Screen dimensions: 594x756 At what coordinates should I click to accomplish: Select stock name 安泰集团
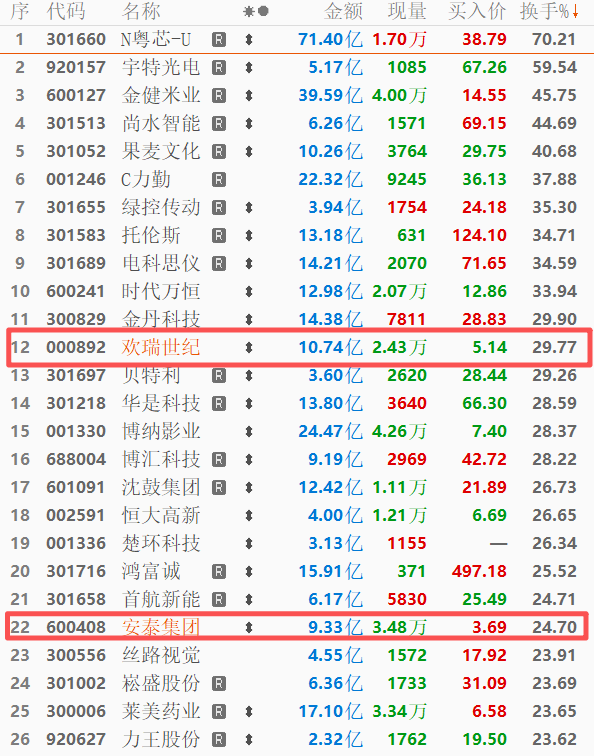tap(161, 627)
